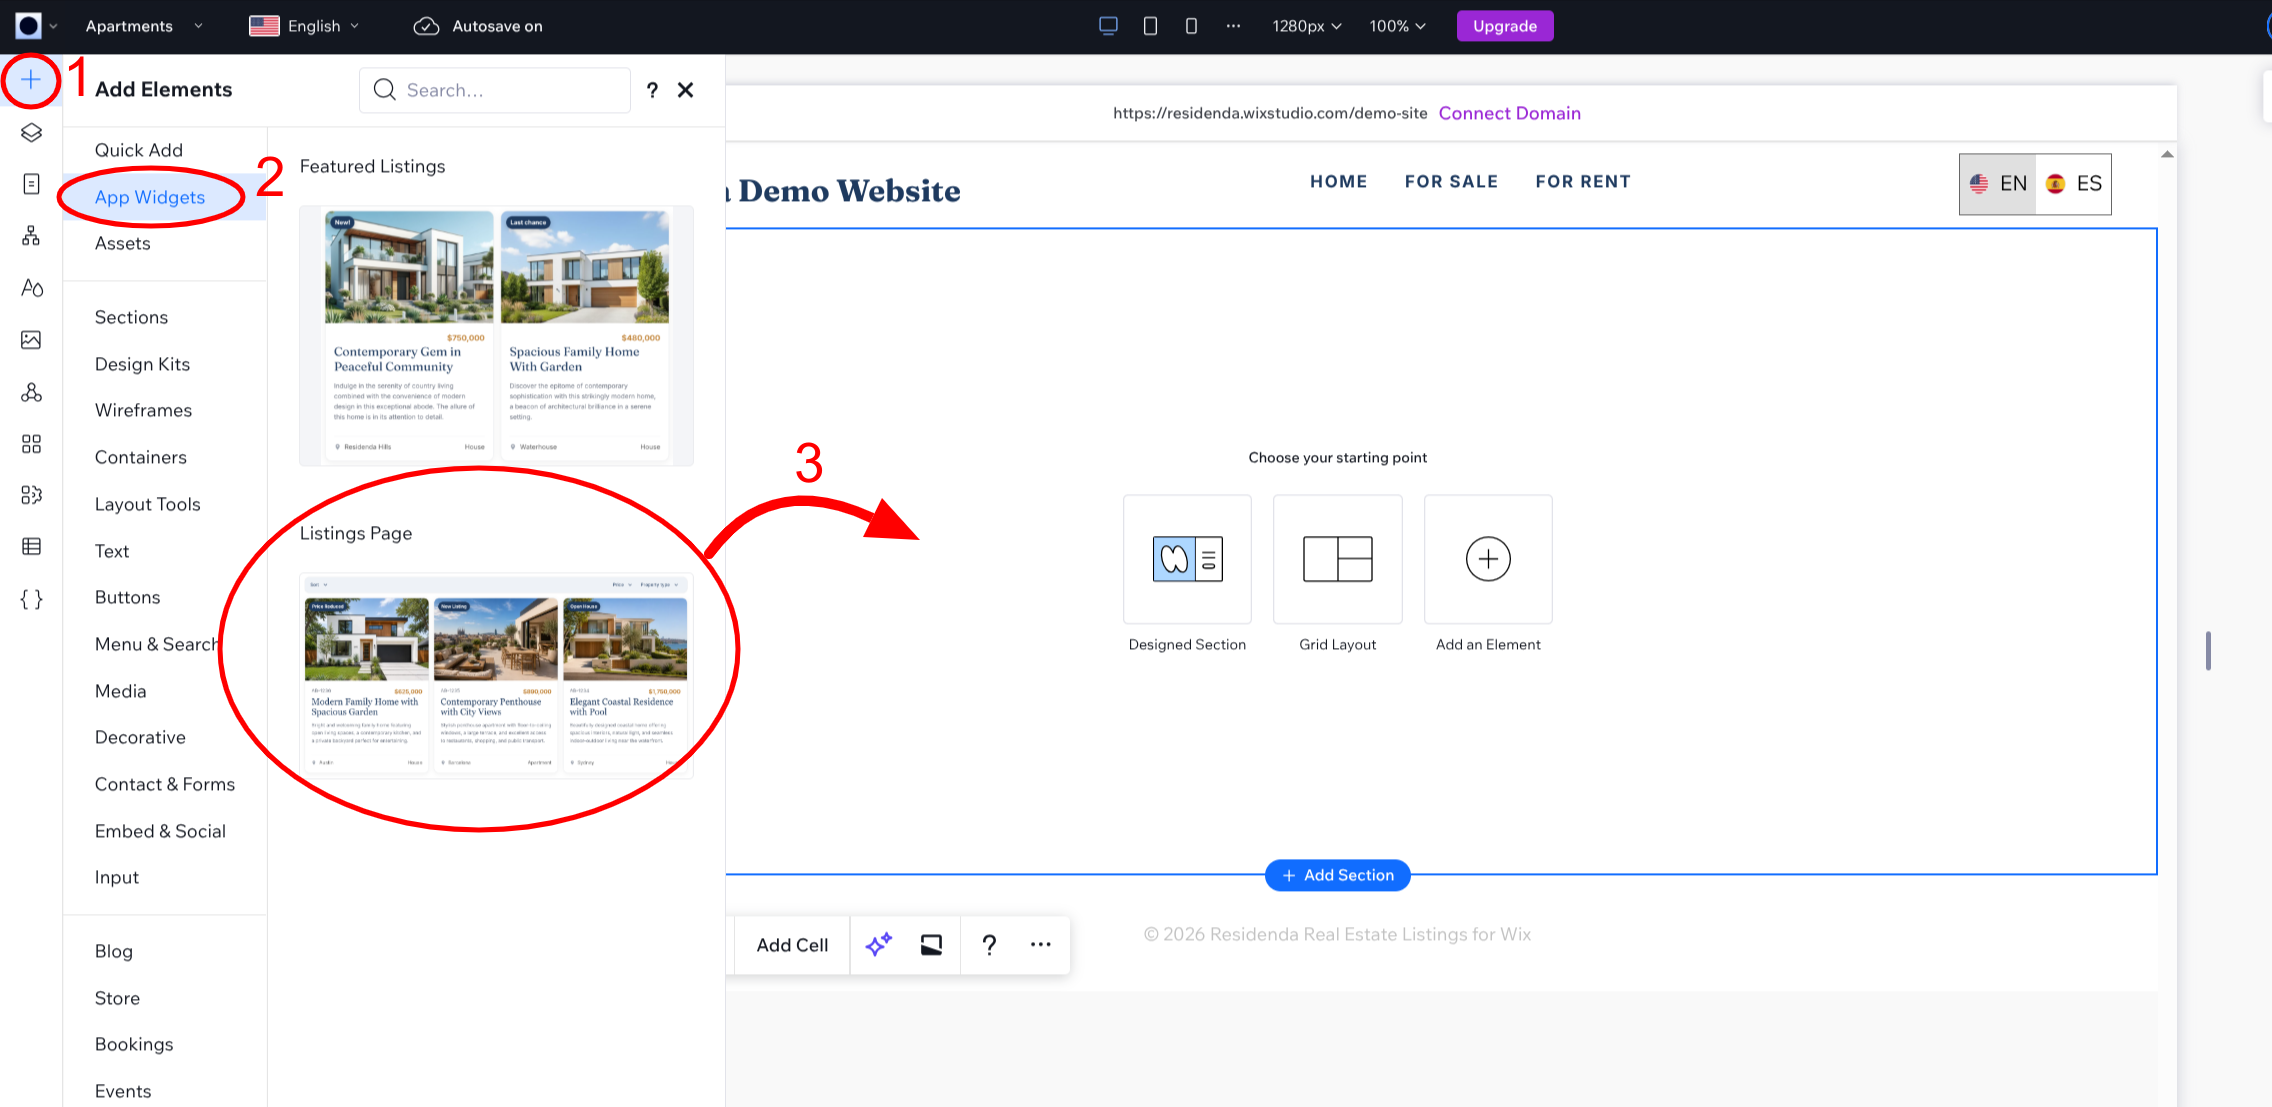Select Layout Tools category

pyautogui.click(x=148, y=504)
